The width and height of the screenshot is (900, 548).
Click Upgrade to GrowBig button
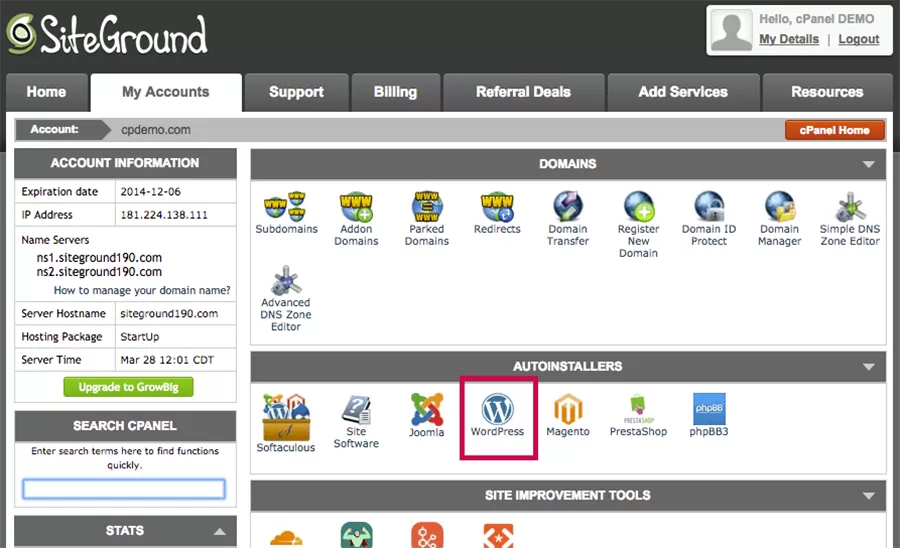coord(129,387)
